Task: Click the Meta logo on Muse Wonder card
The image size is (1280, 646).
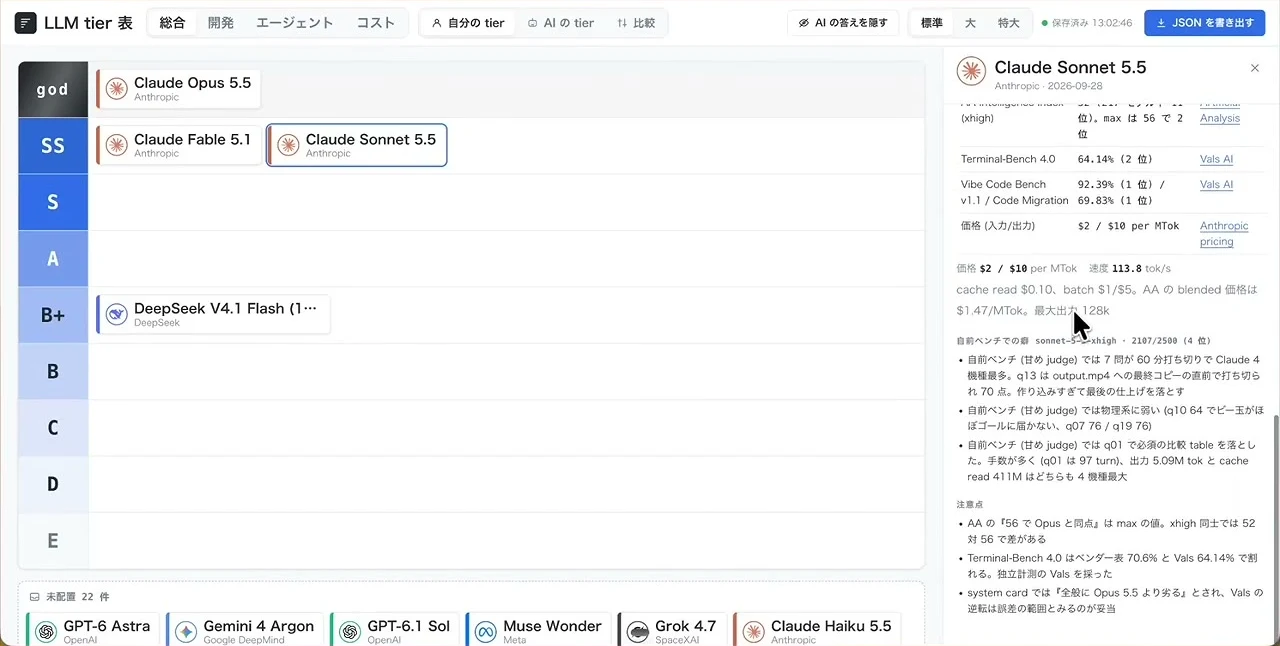Action: (x=486, y=632)
